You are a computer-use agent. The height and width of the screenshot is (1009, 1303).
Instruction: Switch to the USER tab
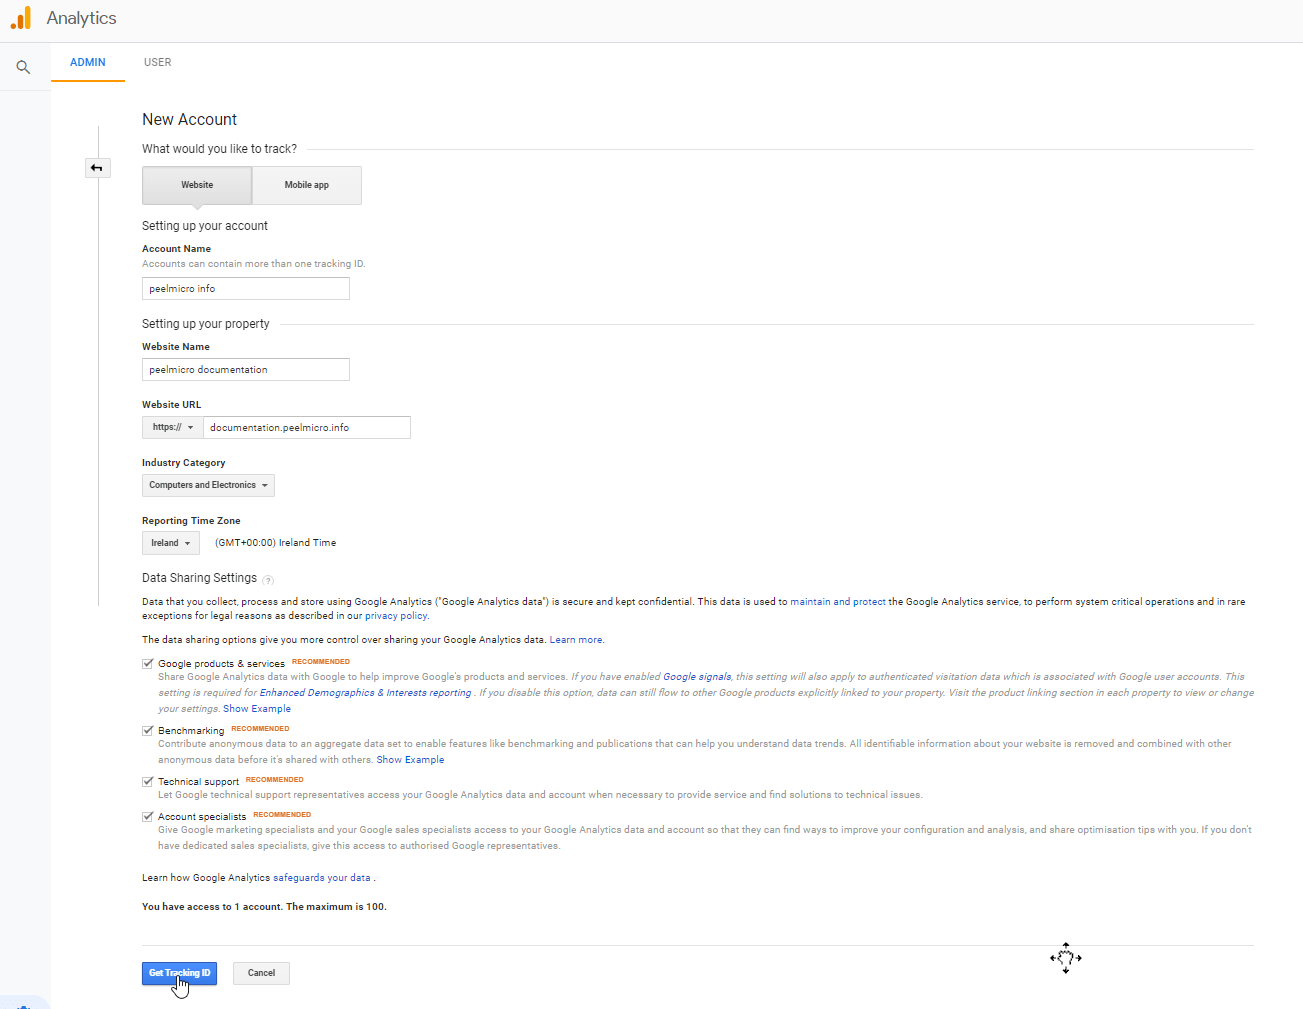(158, 62)
